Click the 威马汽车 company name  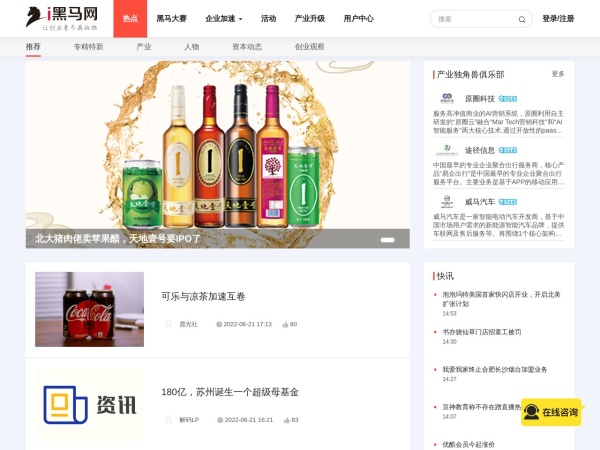pyautogui.click(x=480, y=202)
